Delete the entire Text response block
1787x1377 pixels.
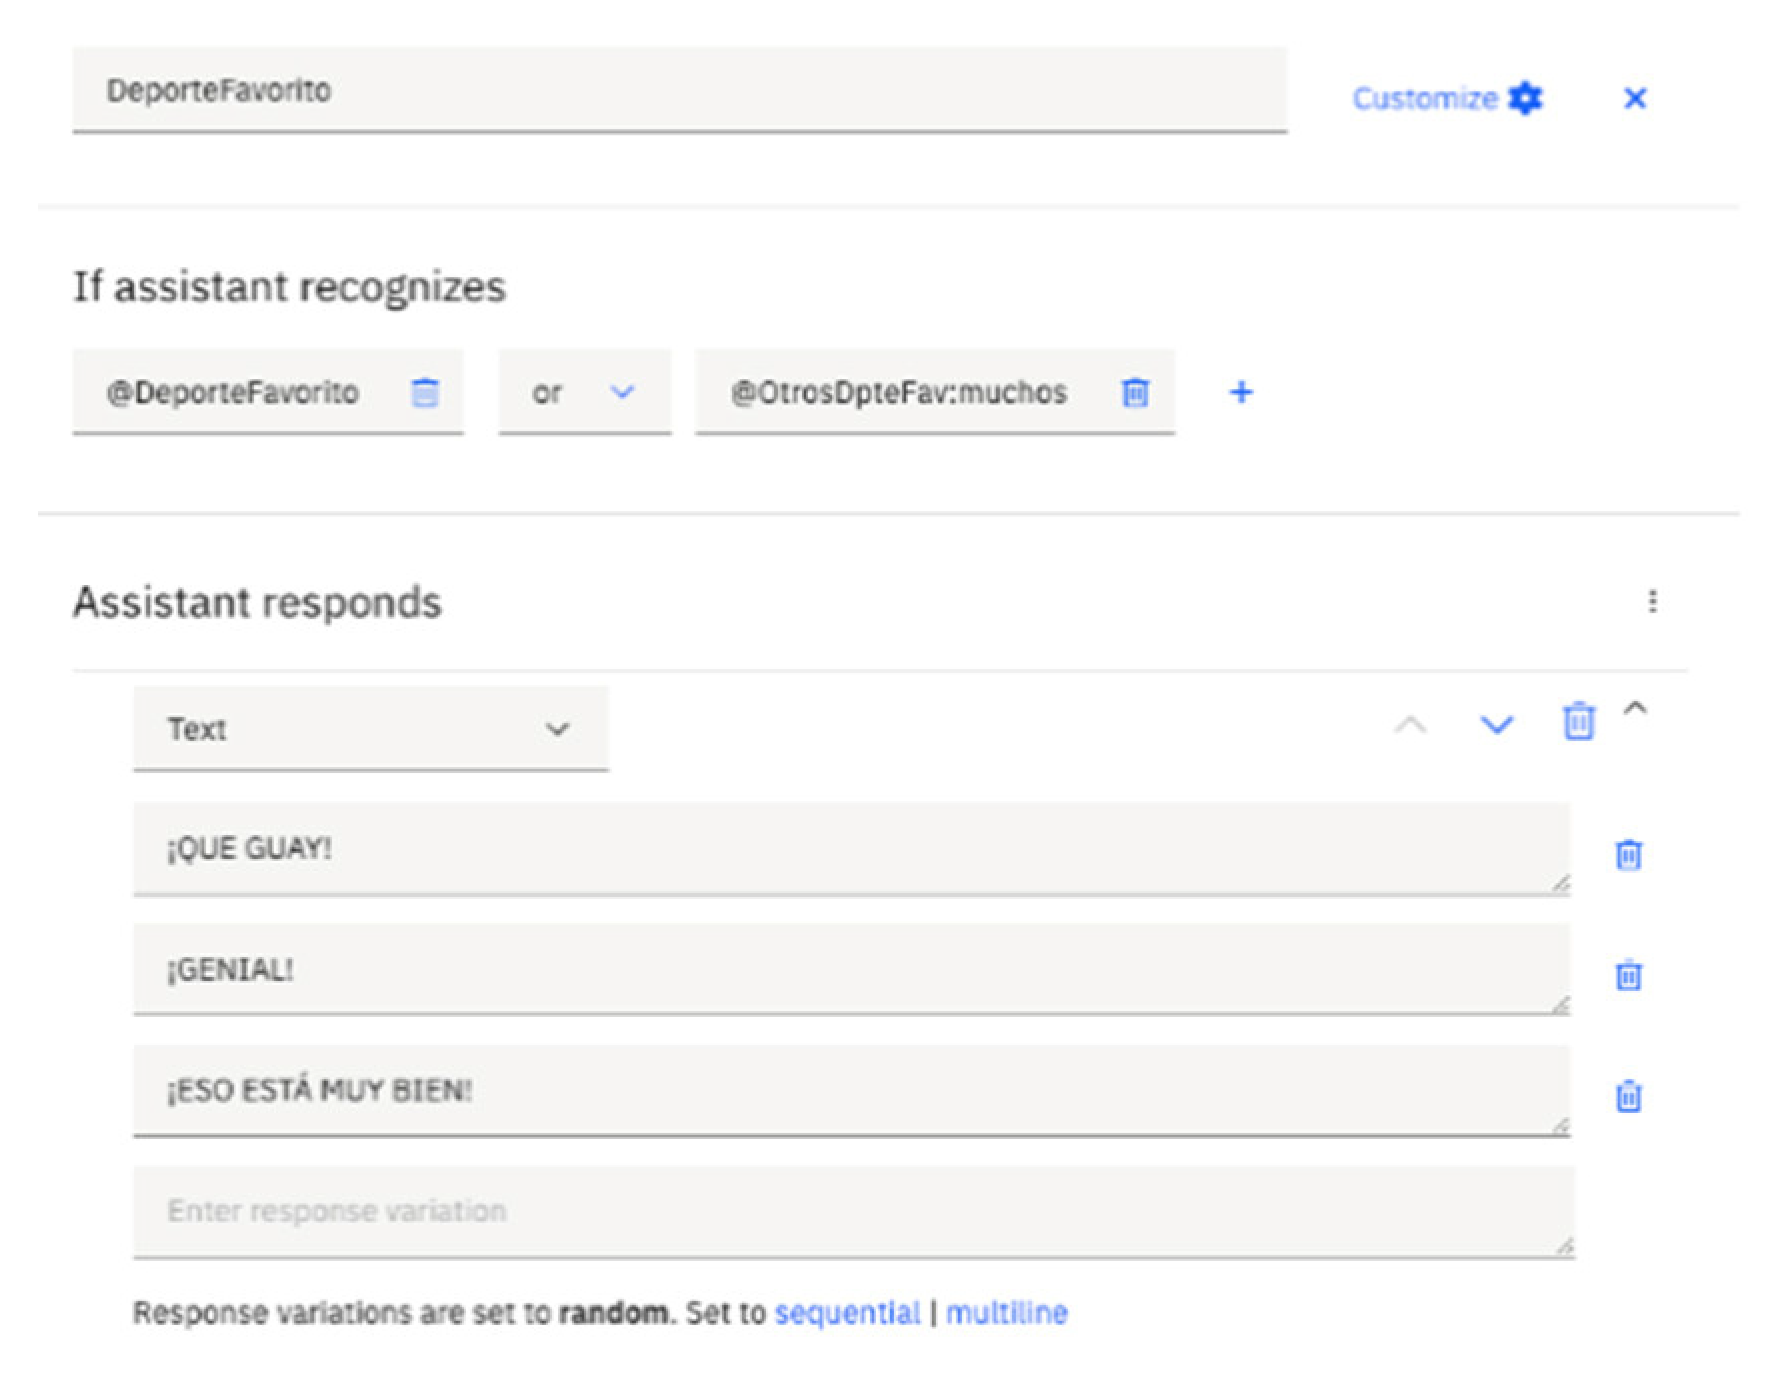[1578, 721]
